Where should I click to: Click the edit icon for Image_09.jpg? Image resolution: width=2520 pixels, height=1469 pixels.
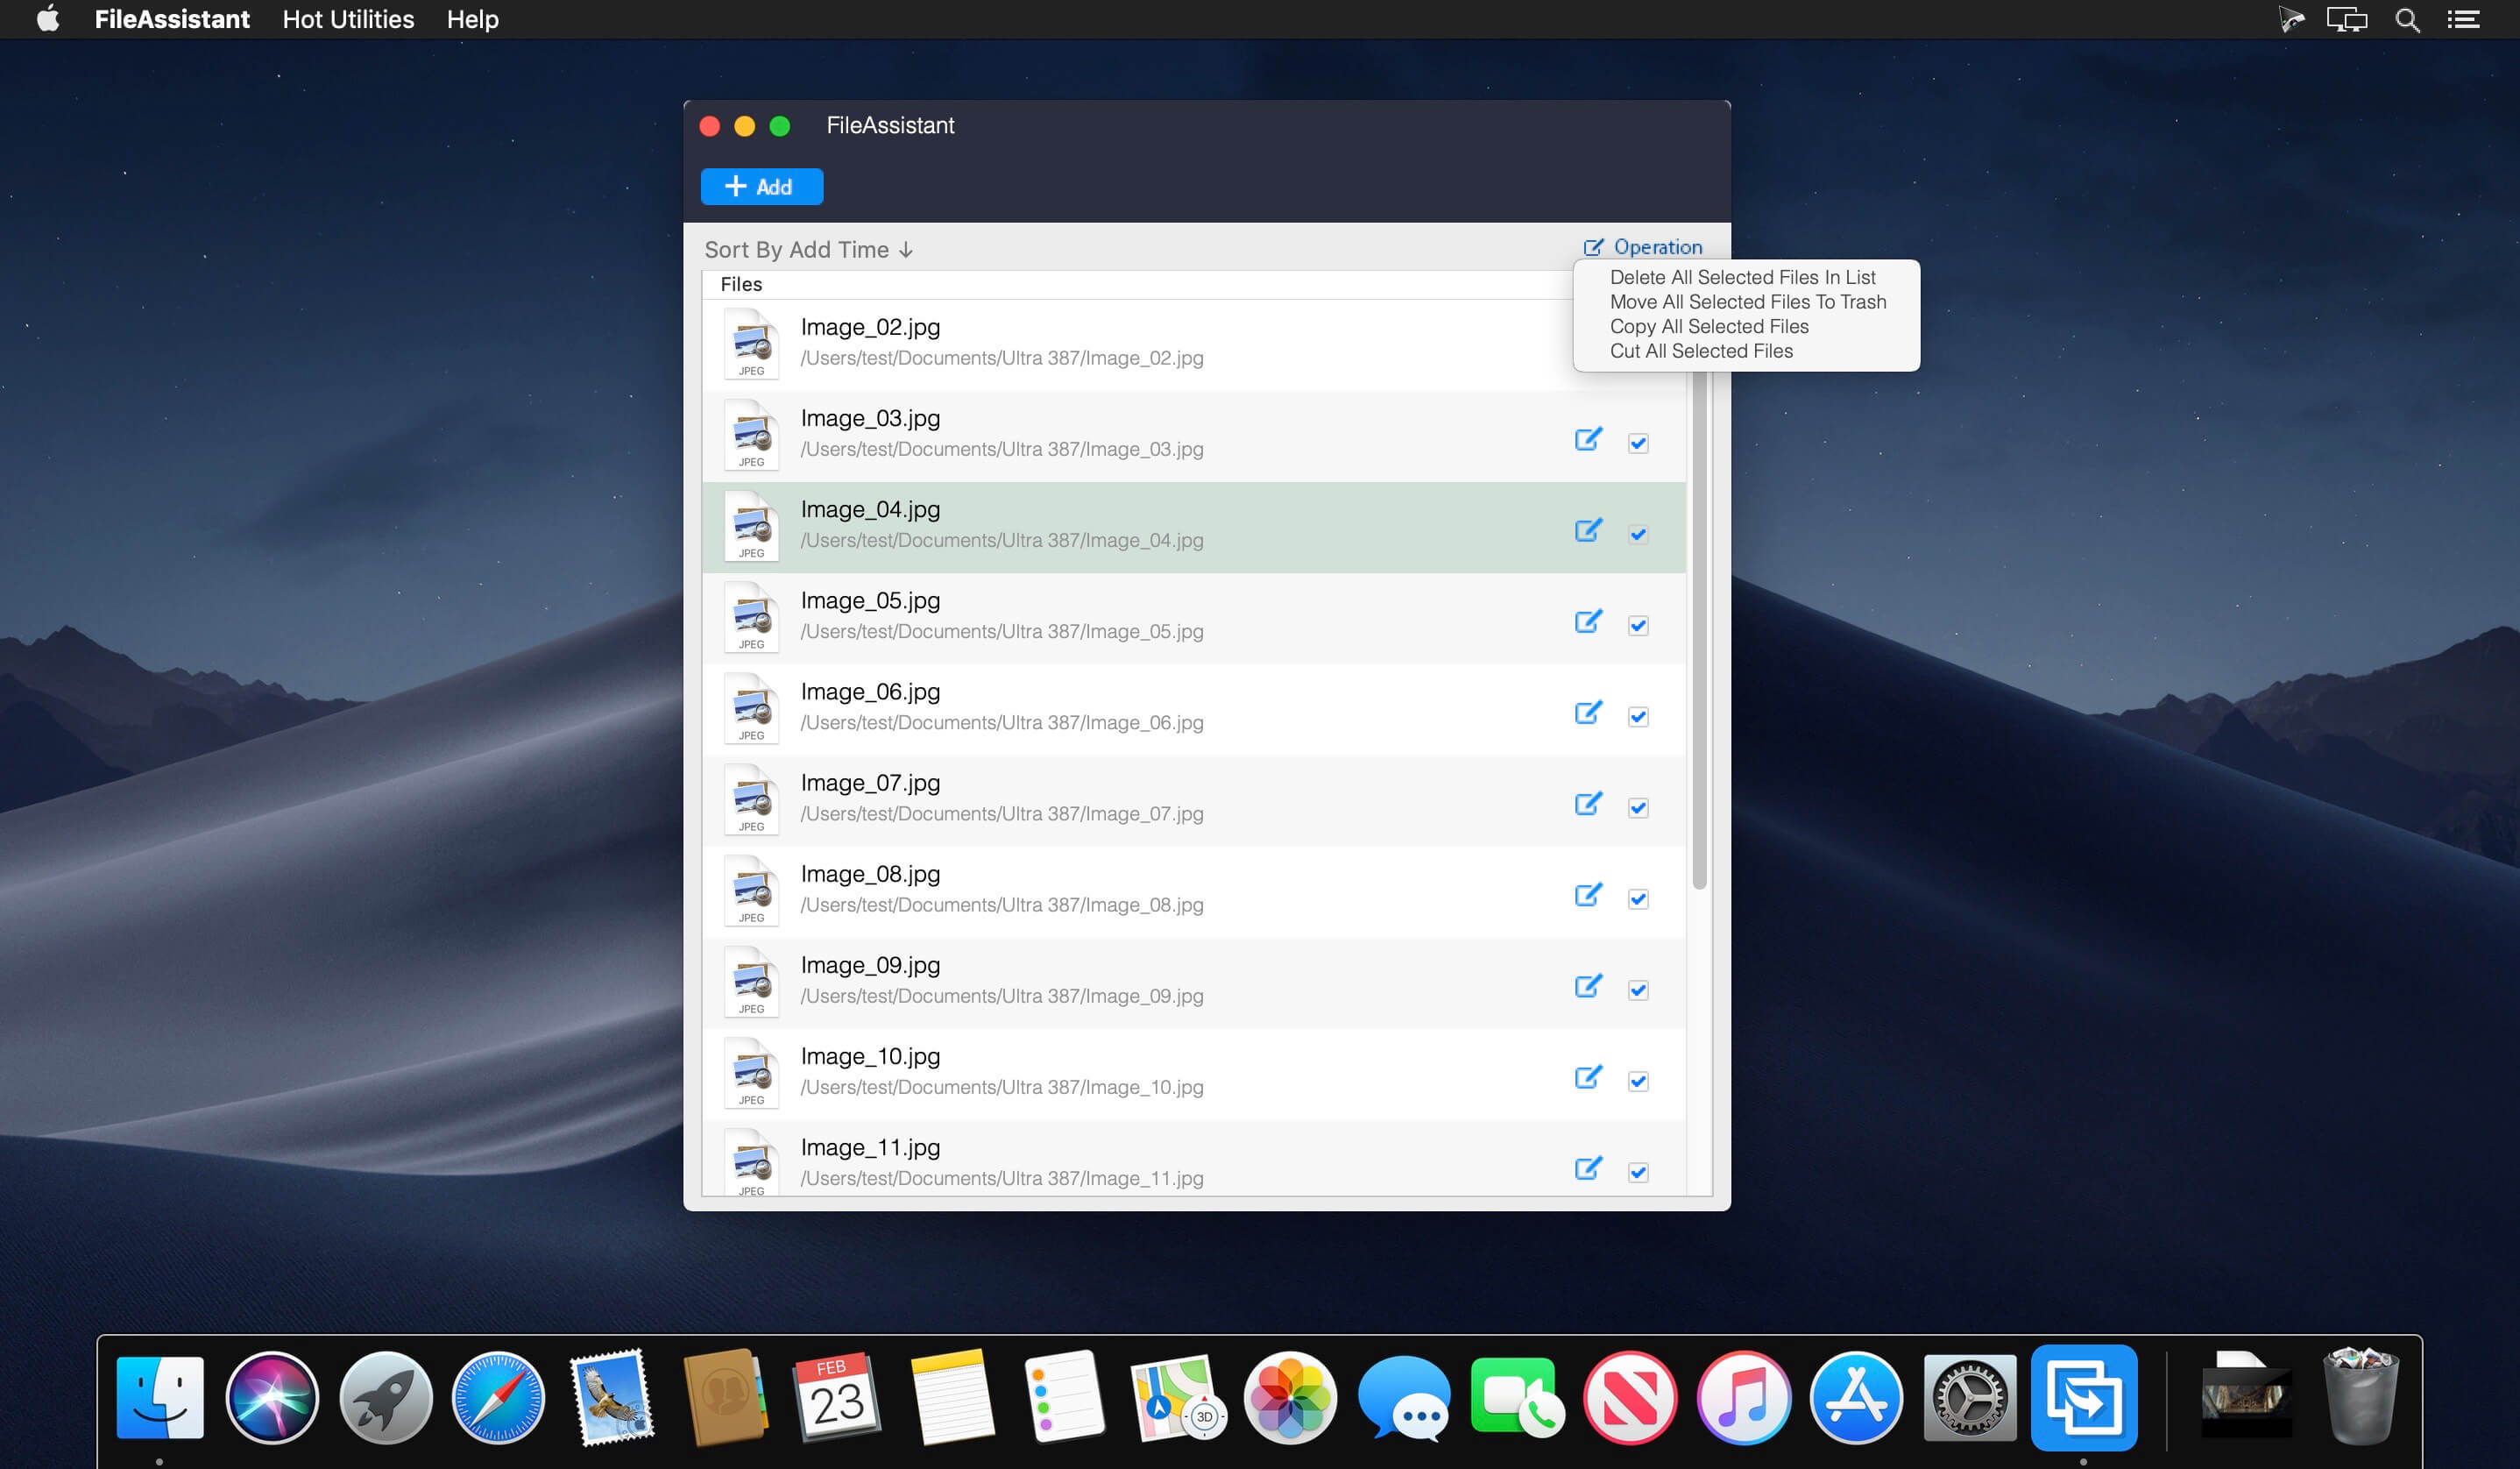click(x=1588, y=986)
